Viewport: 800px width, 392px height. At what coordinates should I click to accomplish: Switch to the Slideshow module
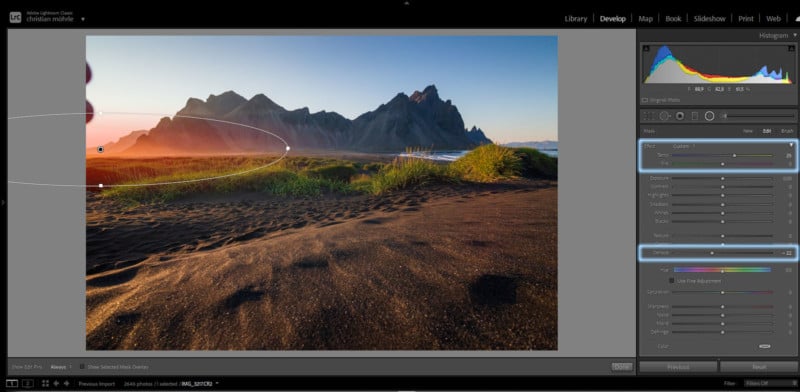pos(709,18)
